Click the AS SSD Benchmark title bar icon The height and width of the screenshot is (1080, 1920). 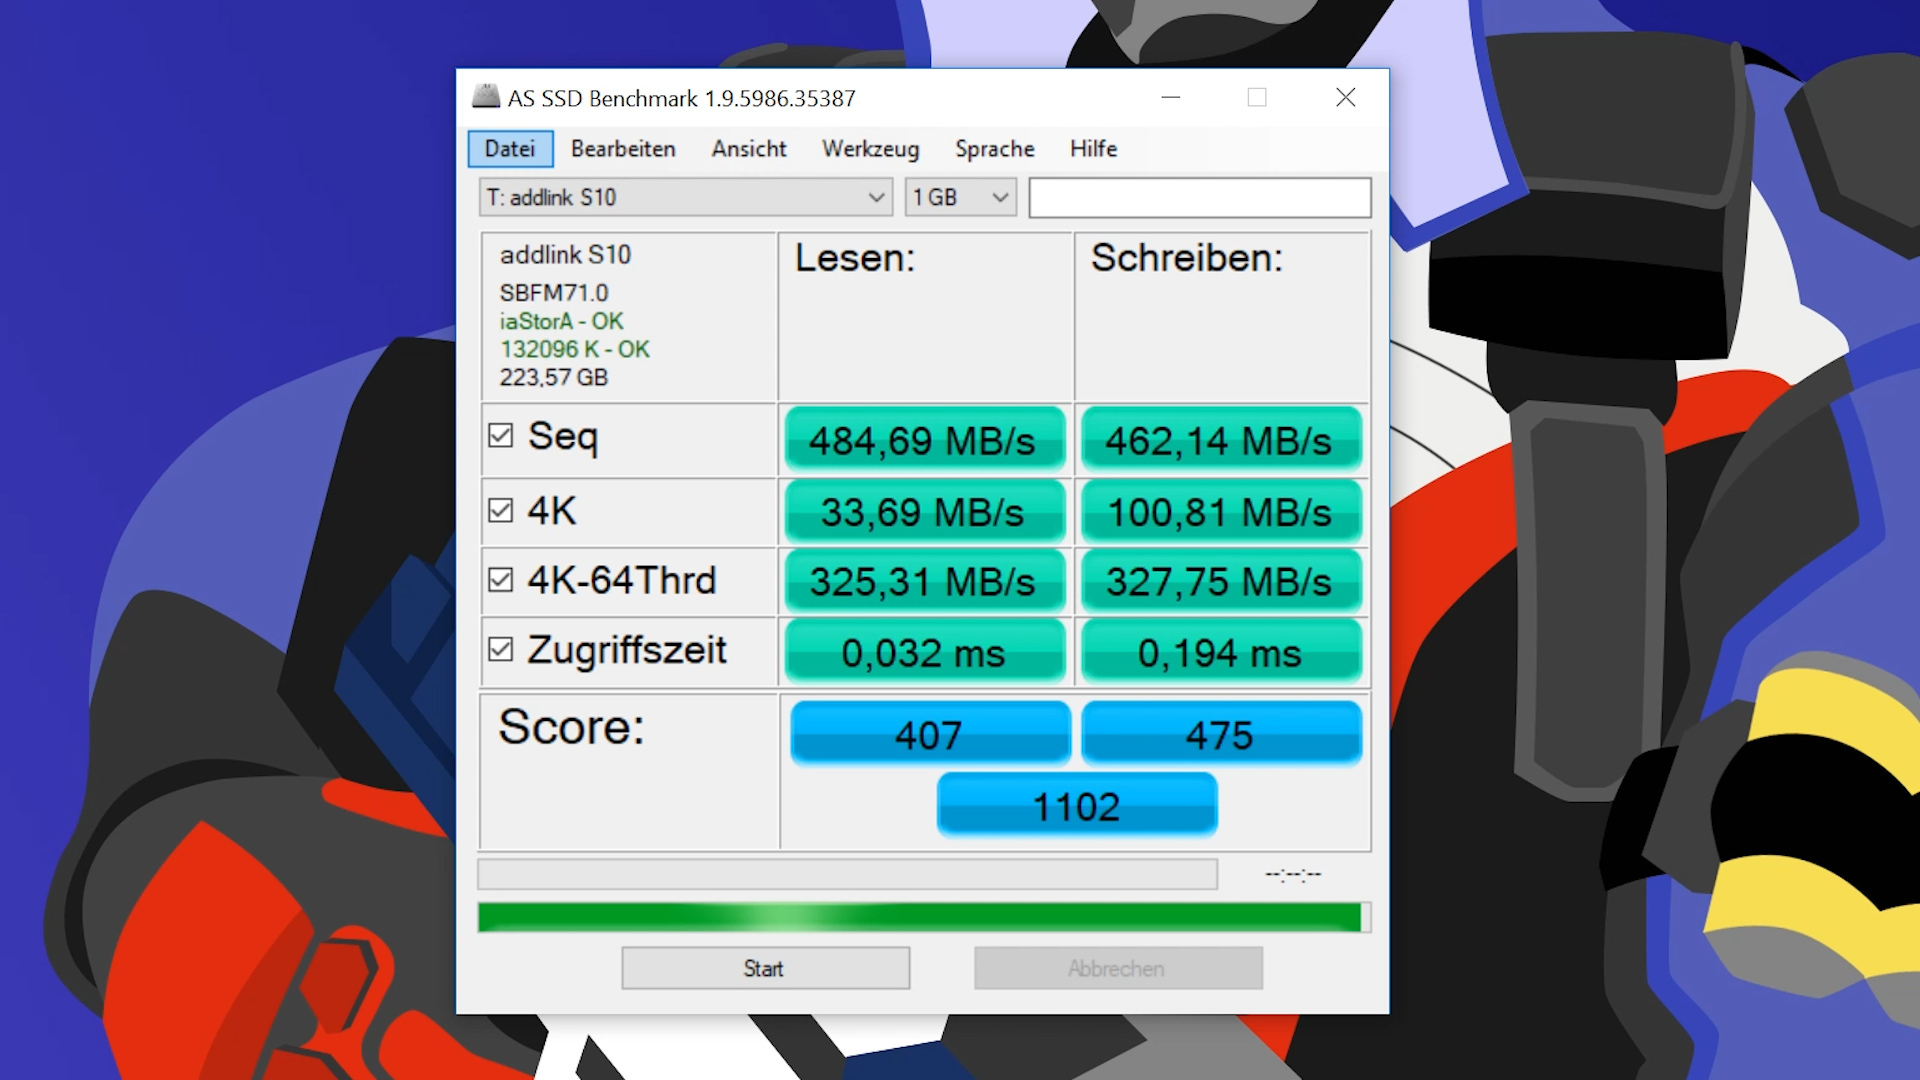click(486, 97)
